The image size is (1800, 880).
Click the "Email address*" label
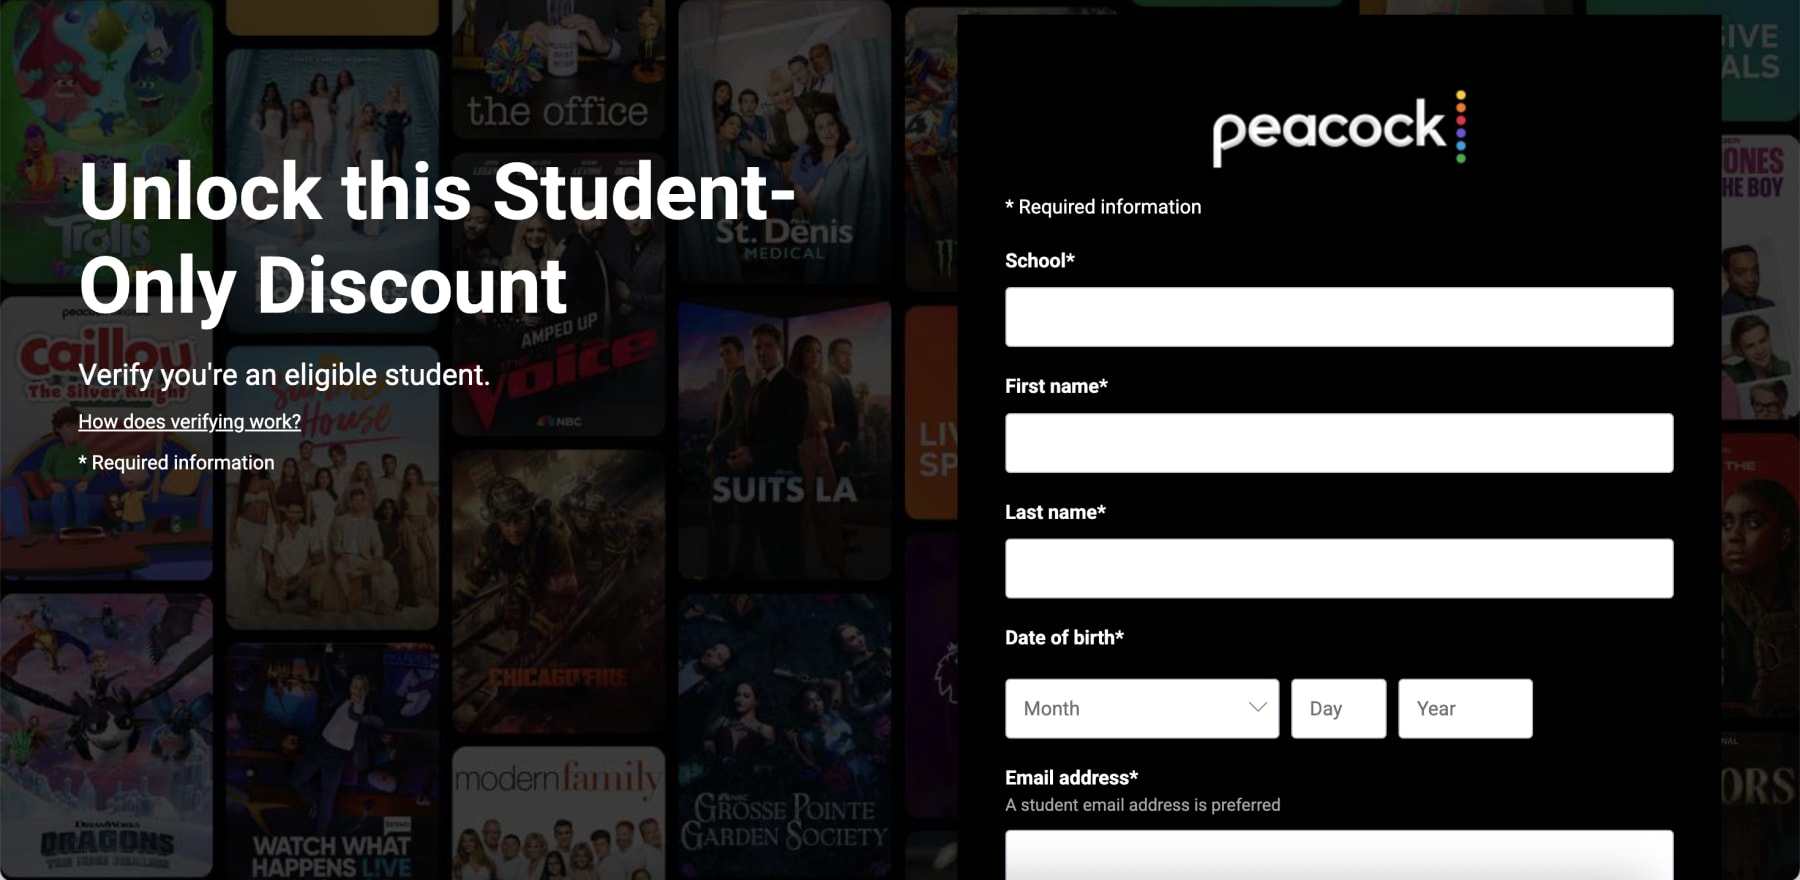tap(1071, 778)
